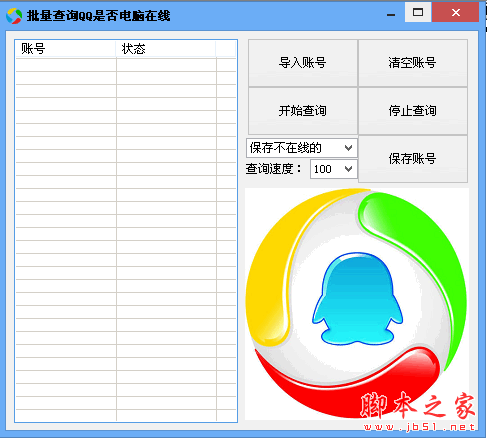Open the 保存不在线的 dropdown
Screen dimensions: 487x438
(302, 148)
